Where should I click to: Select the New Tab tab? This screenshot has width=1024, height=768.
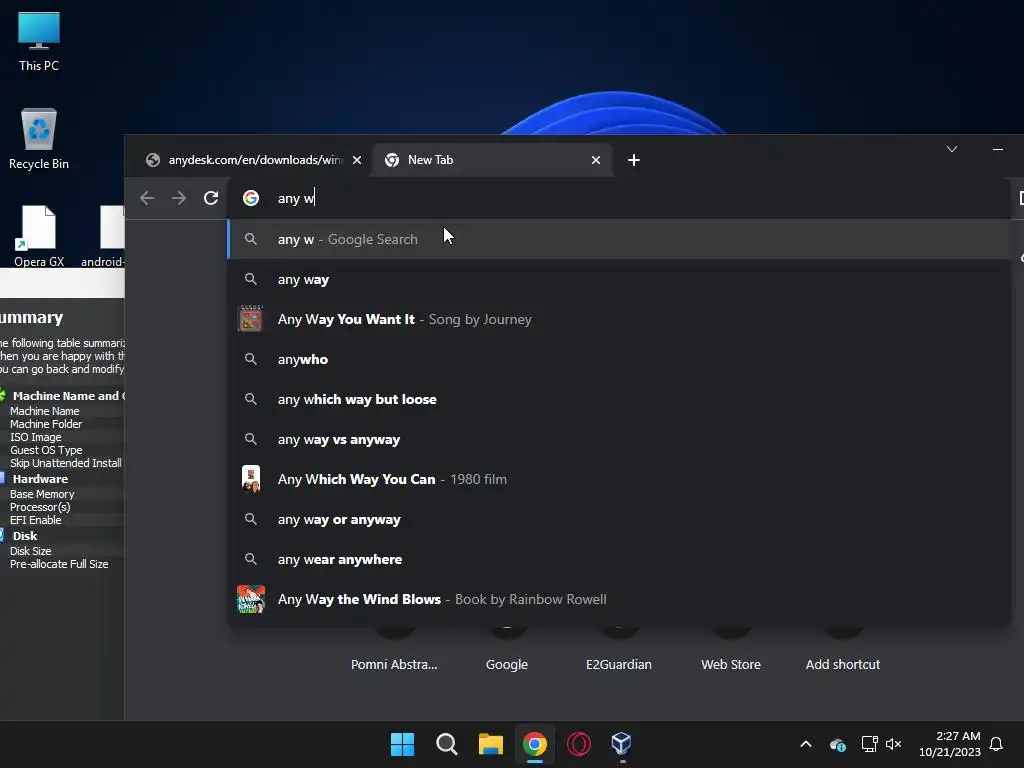click(x=491, y=160)
